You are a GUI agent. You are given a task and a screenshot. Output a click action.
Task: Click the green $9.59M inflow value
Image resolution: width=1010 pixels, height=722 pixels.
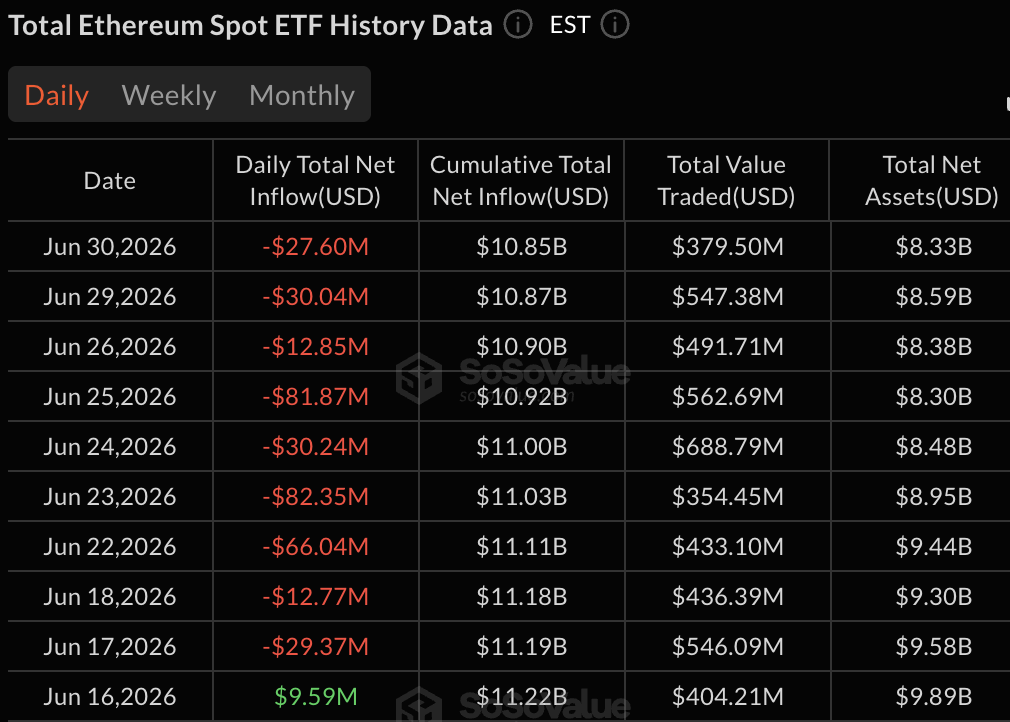click(316, 697)
